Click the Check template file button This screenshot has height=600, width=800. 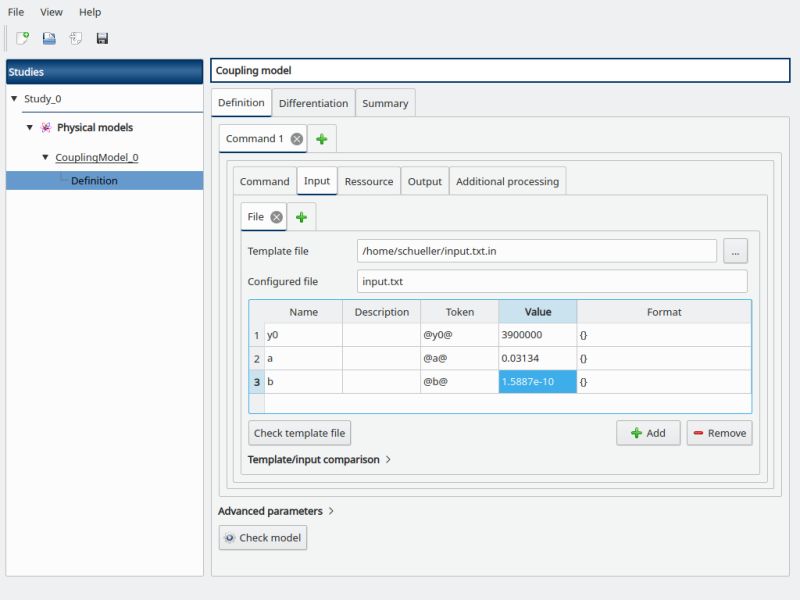(x=299, y=432)
